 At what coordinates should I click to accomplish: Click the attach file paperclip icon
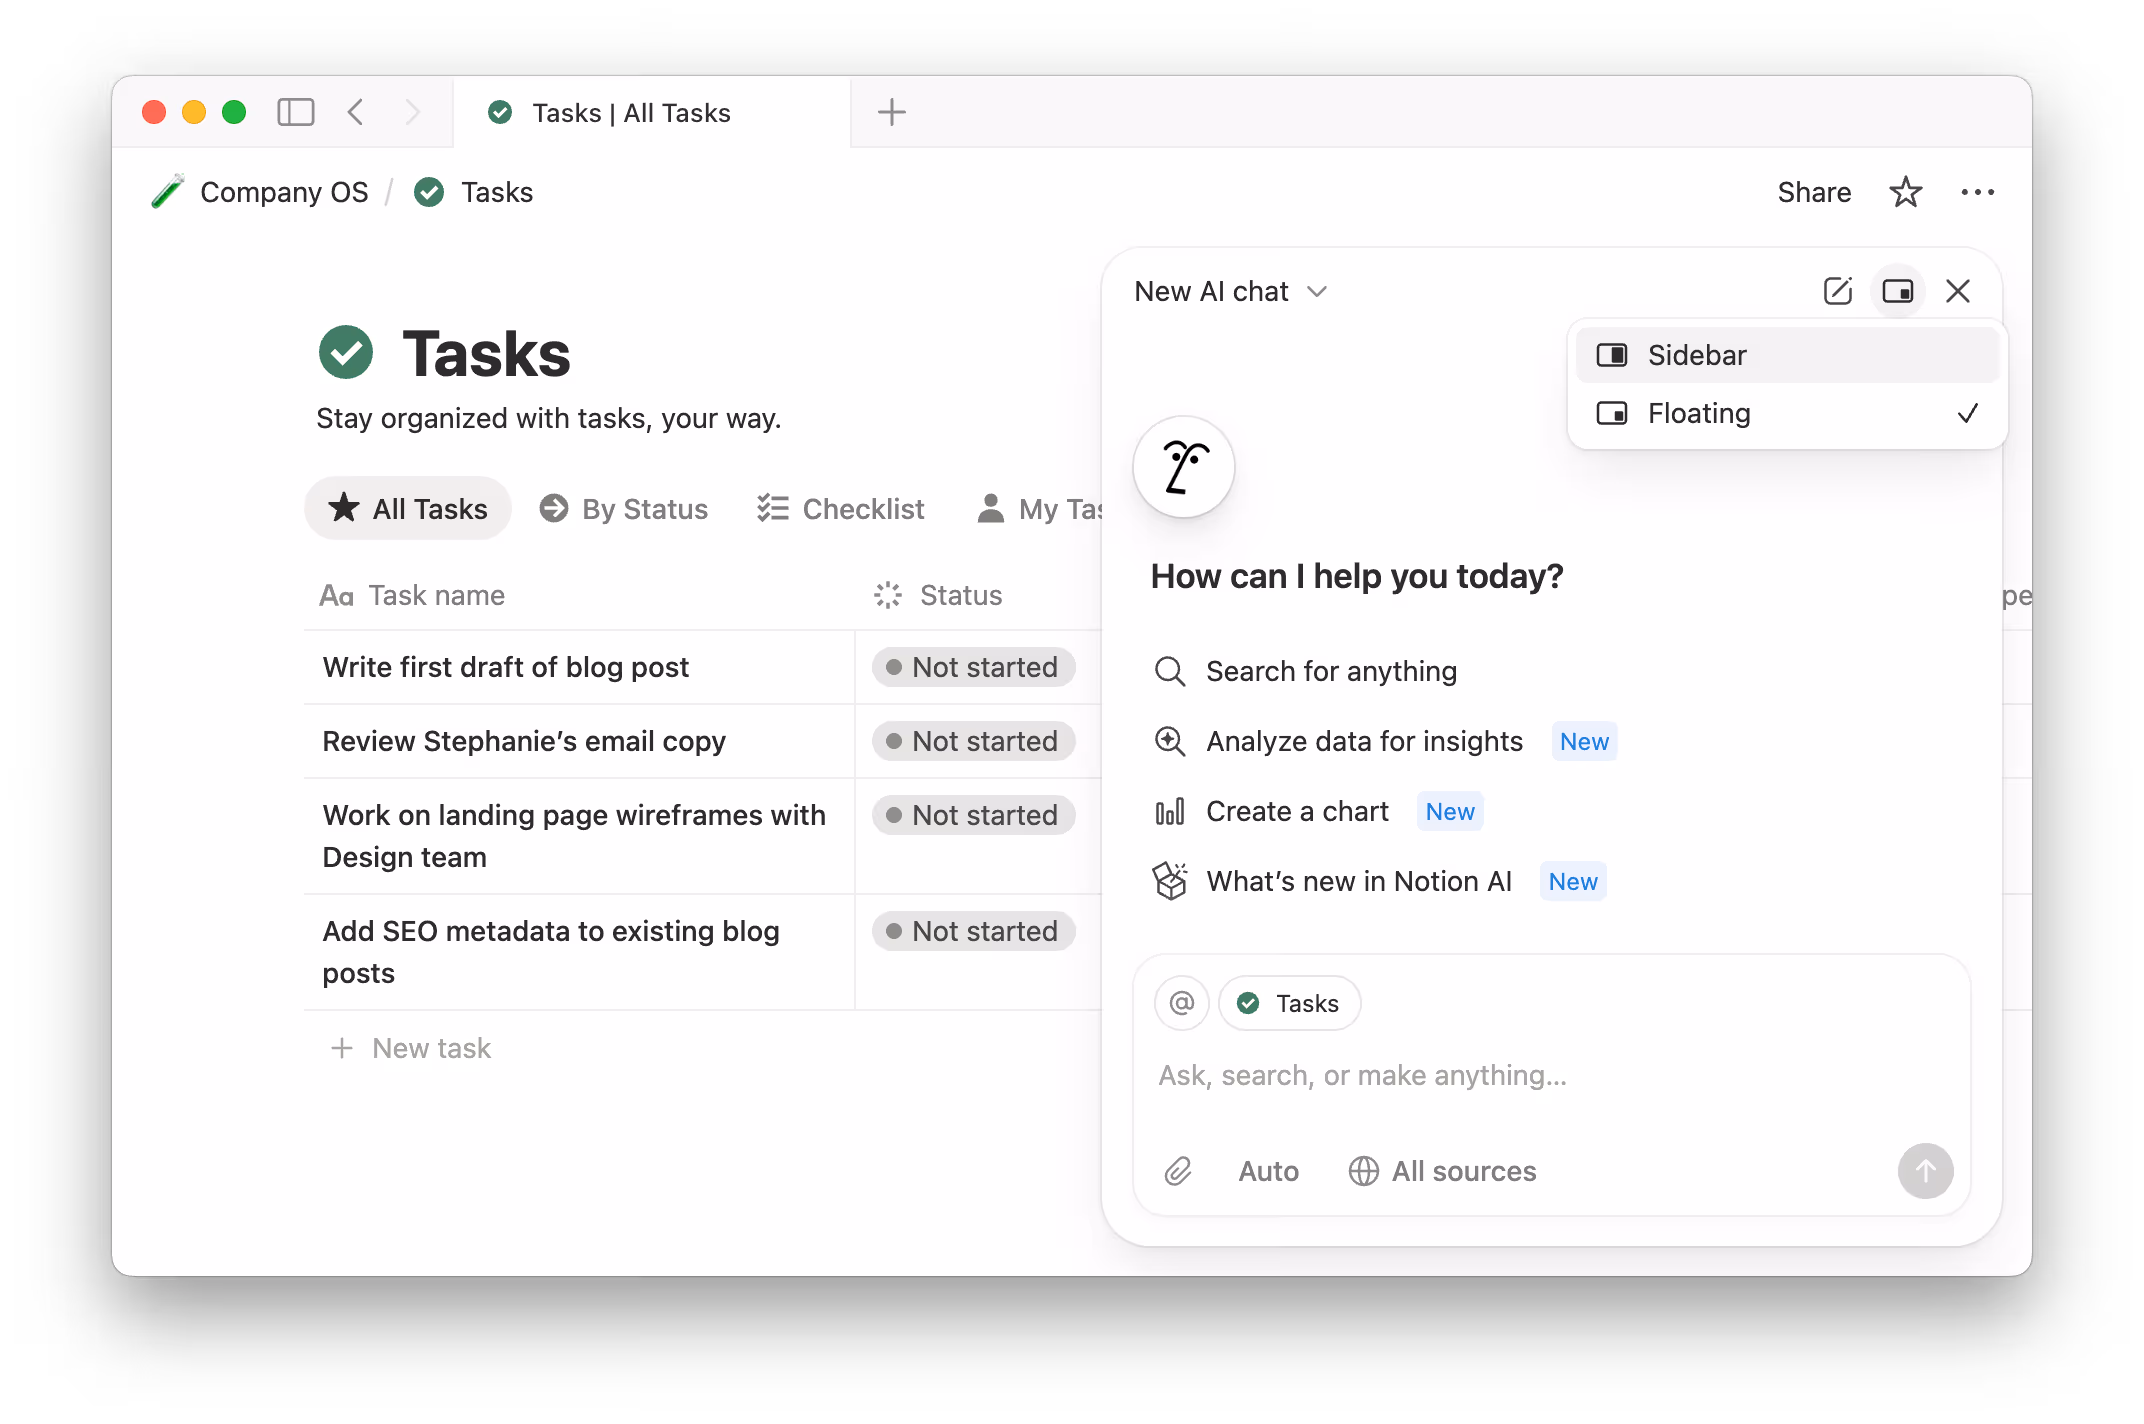(x=1178, y=1171)
